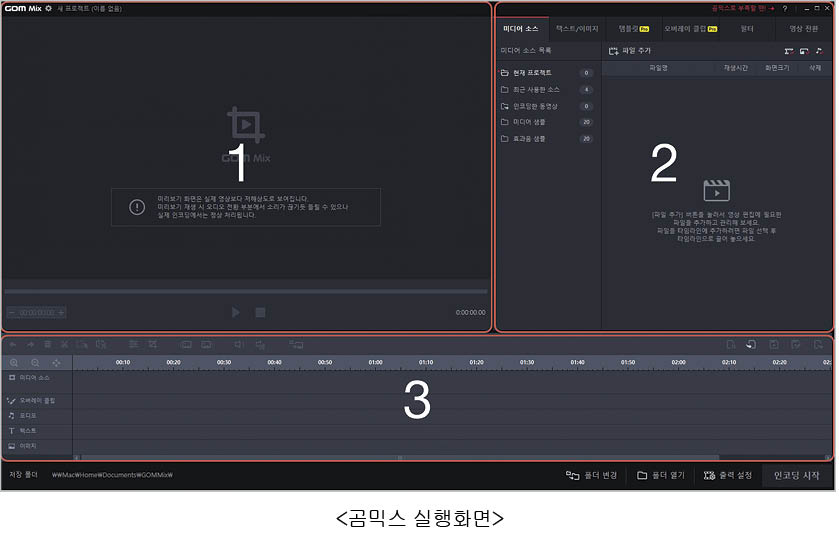
Task: Open GOM Mix settings gear in title bar
Action: coord(49,9)
